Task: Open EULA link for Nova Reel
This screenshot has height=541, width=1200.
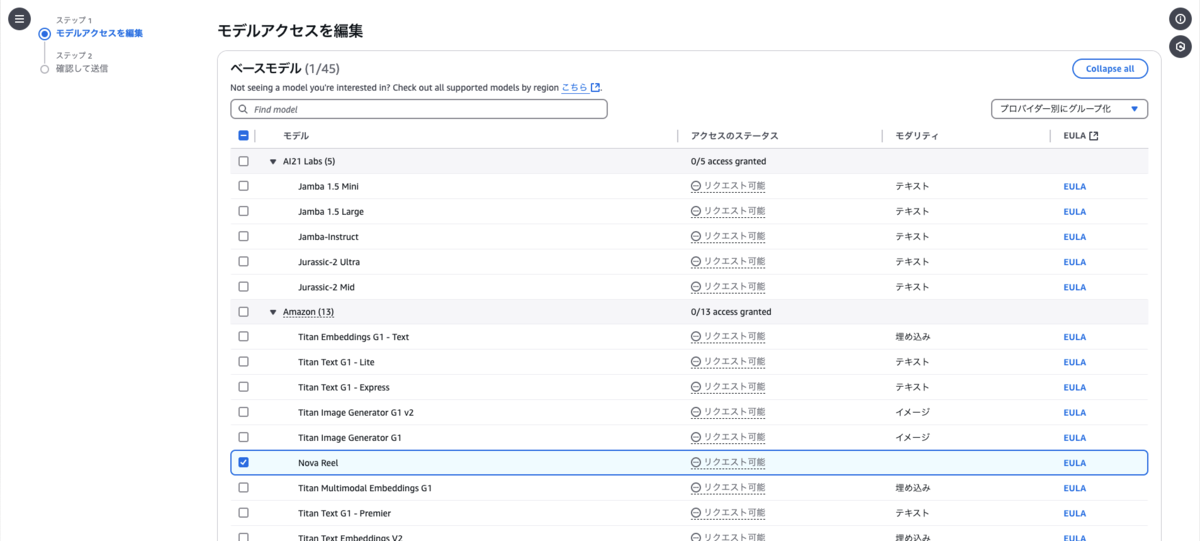Action: tap(1074, 463)
